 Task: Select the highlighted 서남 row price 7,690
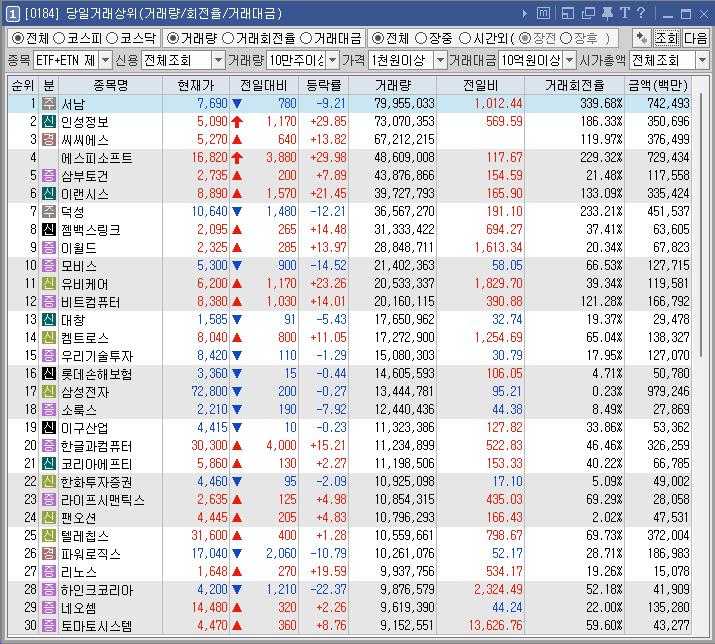click(x=212, y=104)
